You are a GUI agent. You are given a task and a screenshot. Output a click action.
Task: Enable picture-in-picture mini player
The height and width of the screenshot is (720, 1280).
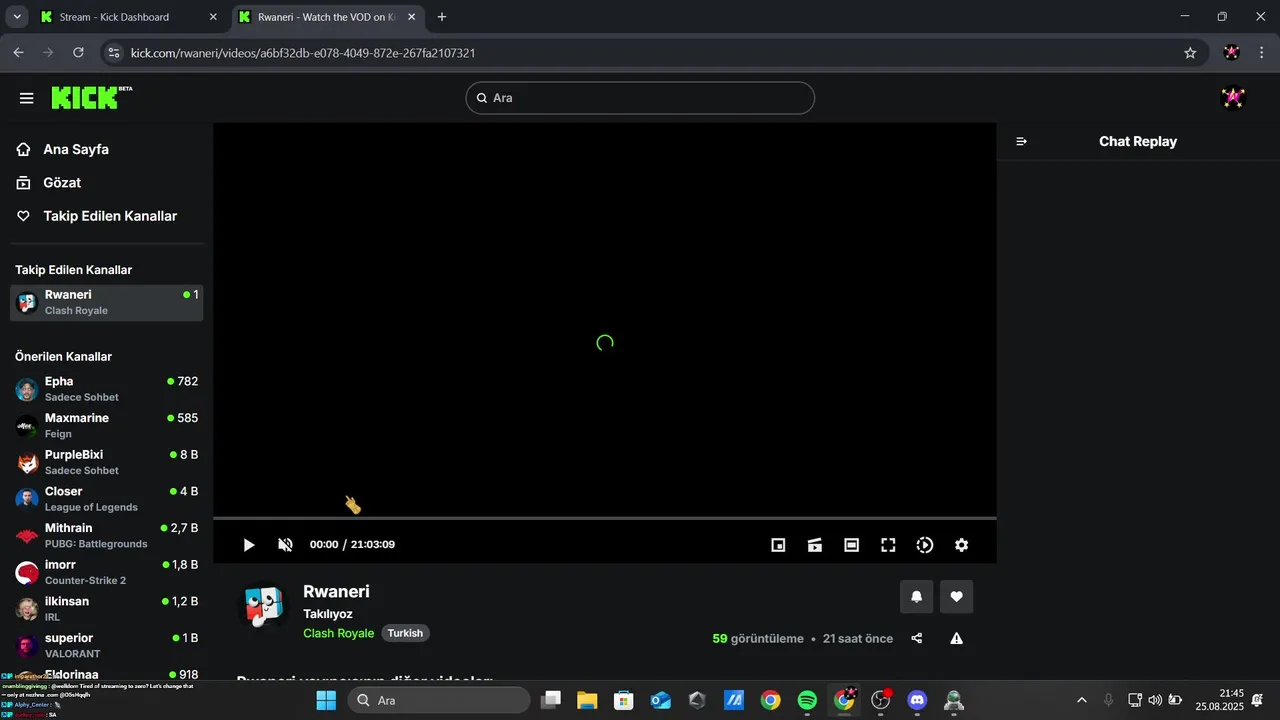pos(778,545)
